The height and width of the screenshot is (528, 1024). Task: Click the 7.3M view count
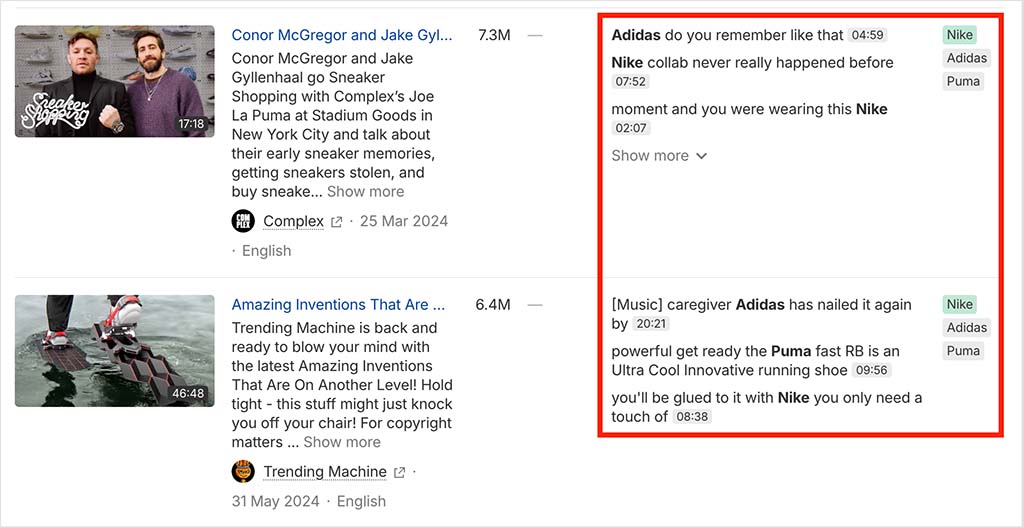click(494, 35)
